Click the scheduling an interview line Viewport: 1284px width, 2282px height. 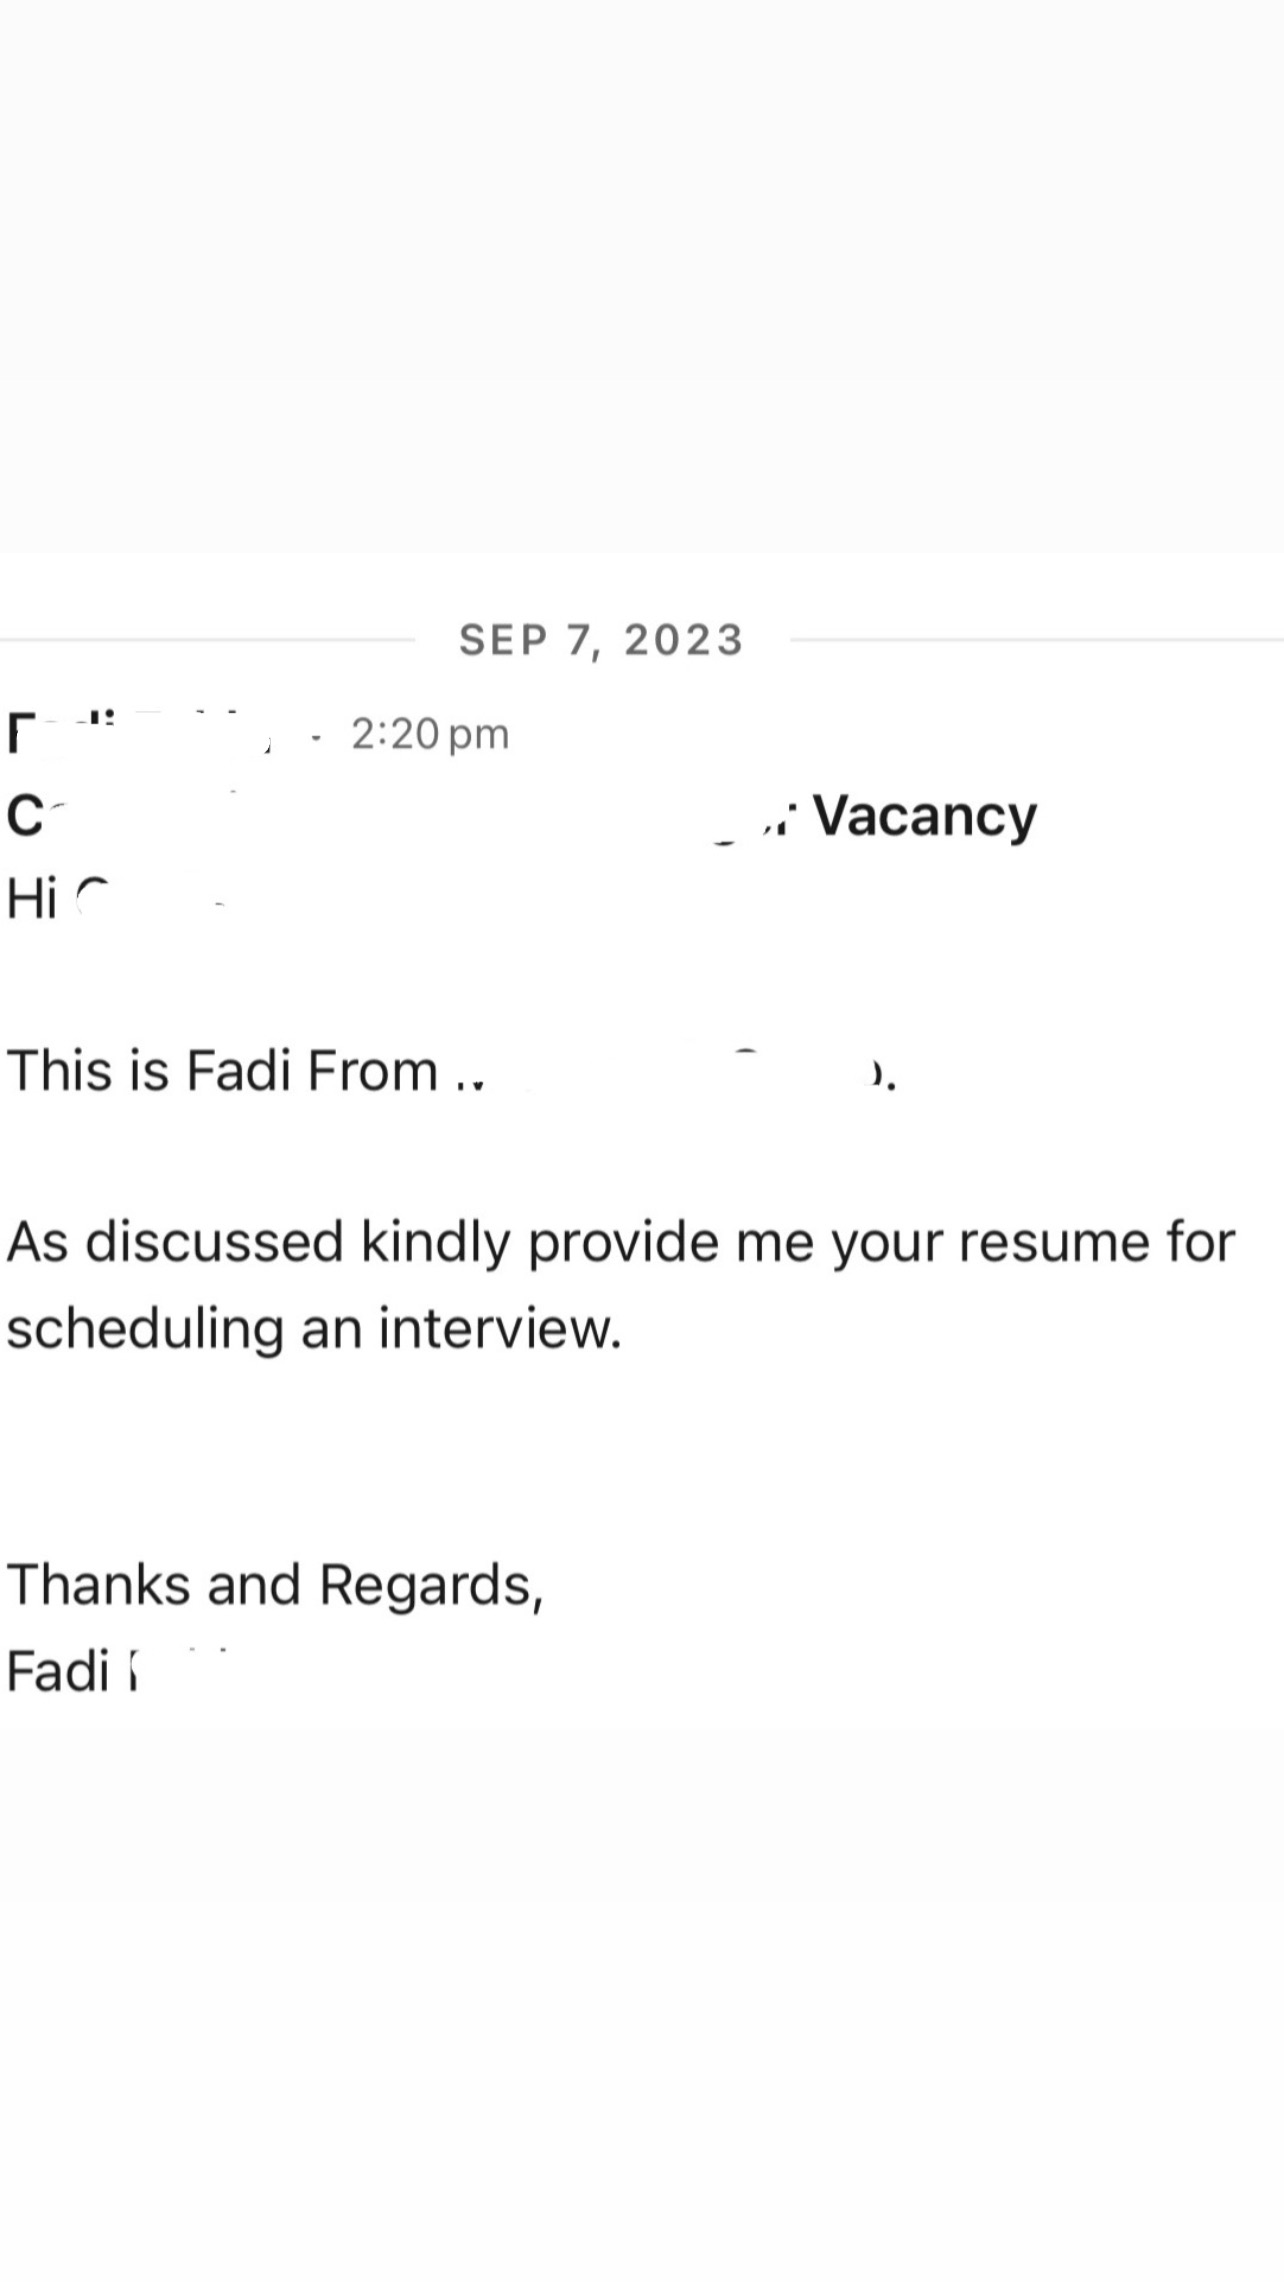(x=314, y=1330)
